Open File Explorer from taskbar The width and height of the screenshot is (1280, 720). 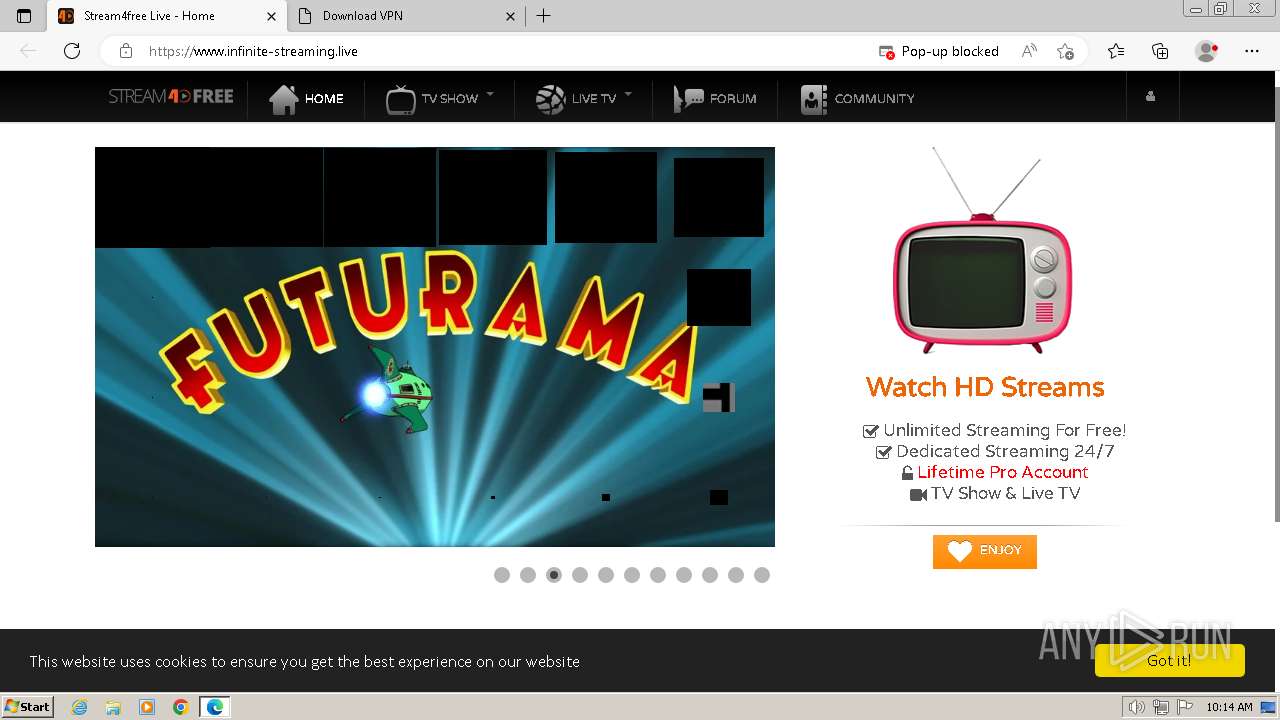pyautogui.click(x=113, y=707)
